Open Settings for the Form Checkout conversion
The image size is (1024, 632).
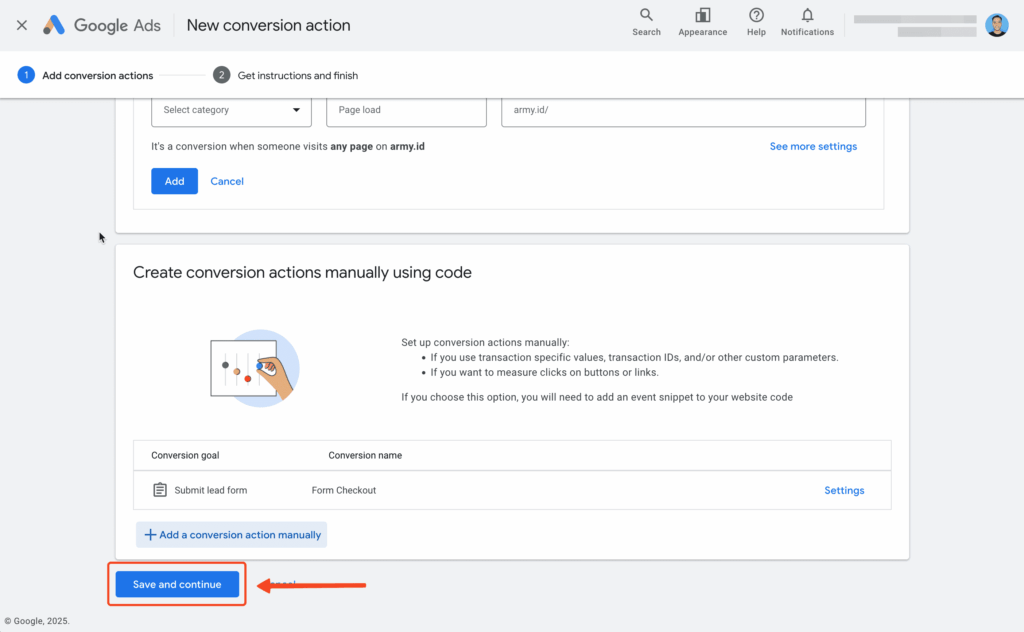coord(843,490)
